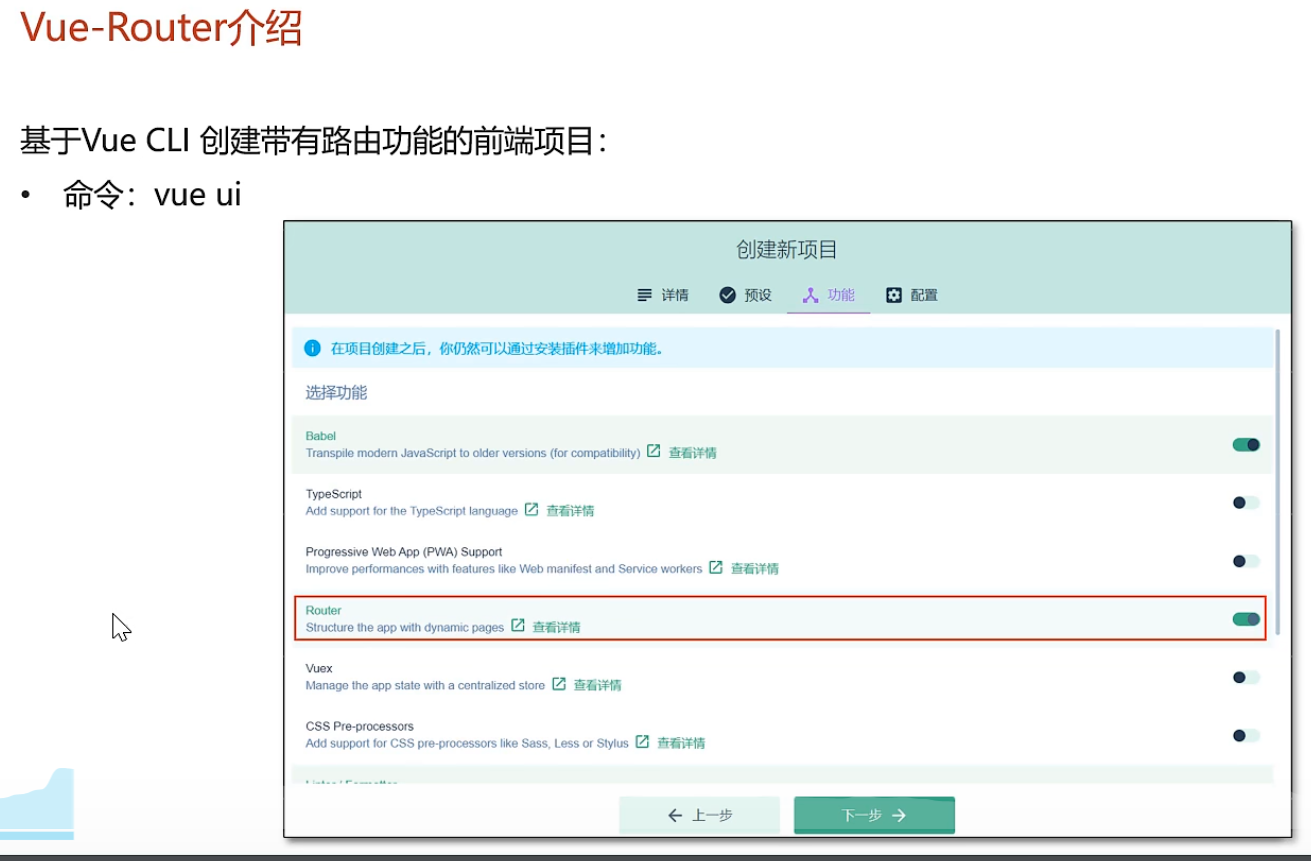Click 查看详情 link for PWA Support

[x=755, y=569]
